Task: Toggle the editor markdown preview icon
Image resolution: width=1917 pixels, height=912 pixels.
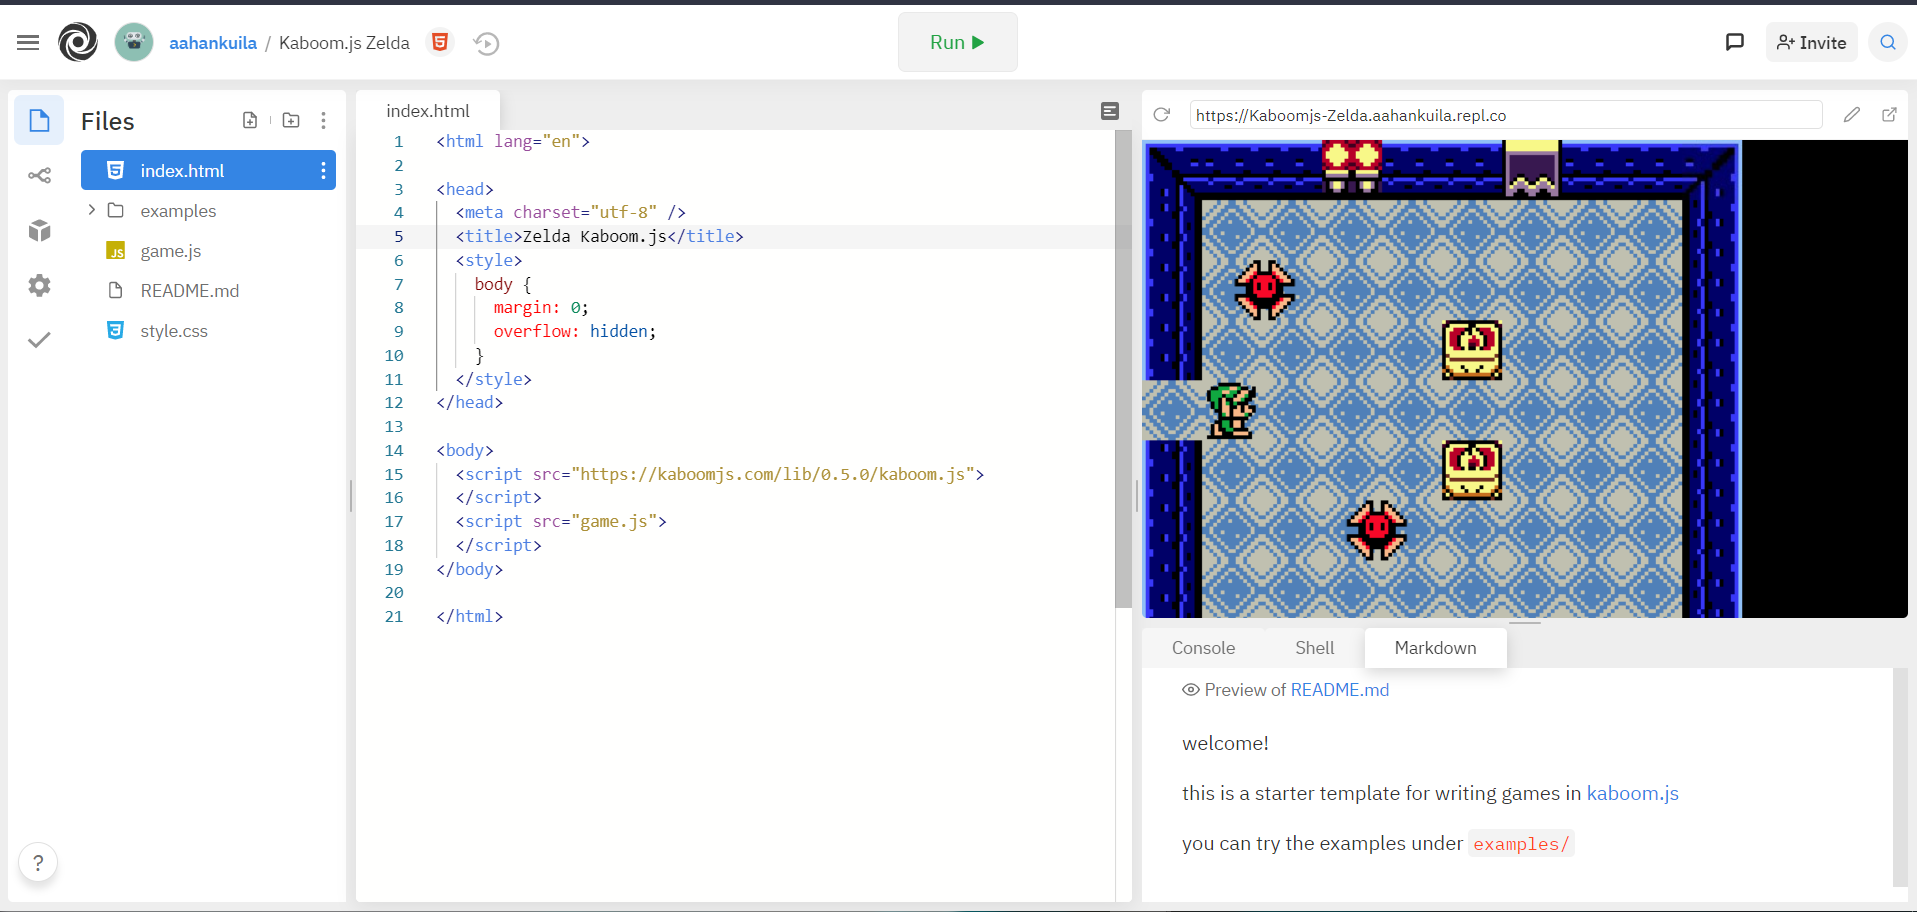Action: pos(1109,111)
